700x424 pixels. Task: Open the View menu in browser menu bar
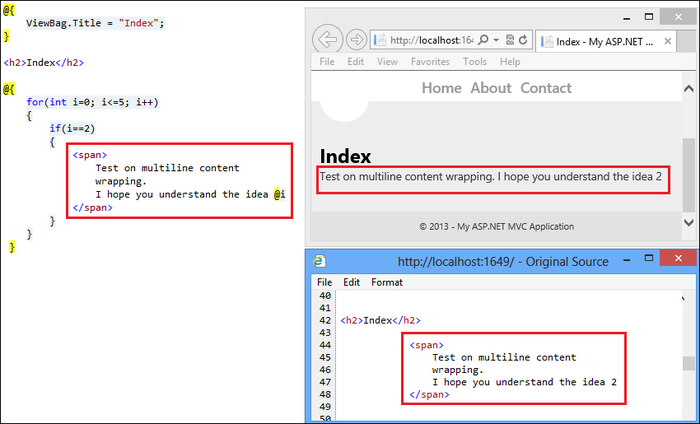point(387,62)
